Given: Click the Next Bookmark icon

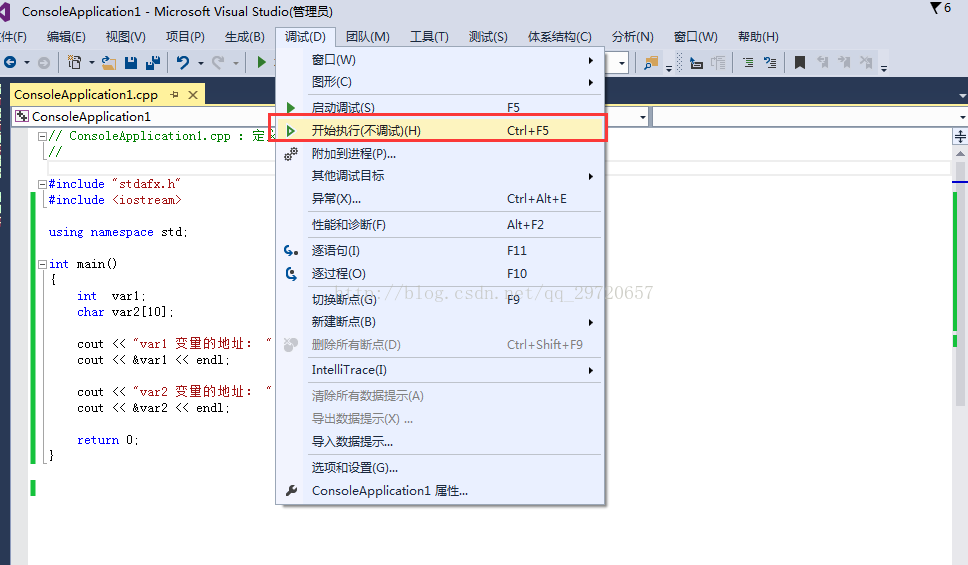Looking at the screenshot, I should tap(844, 62).
